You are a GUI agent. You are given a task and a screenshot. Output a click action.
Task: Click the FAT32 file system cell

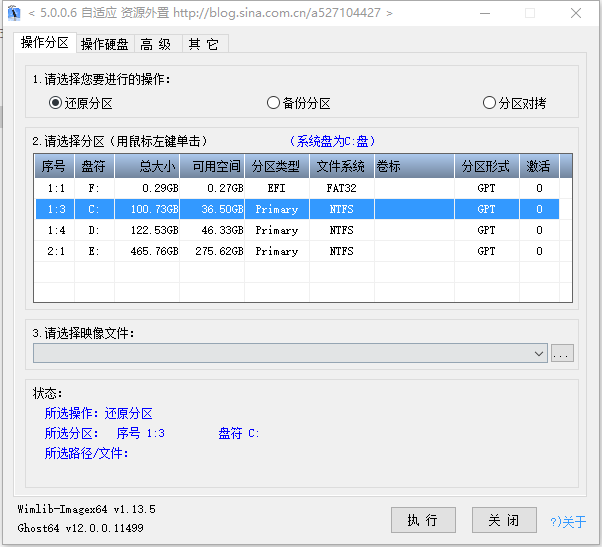pos(342,188)
